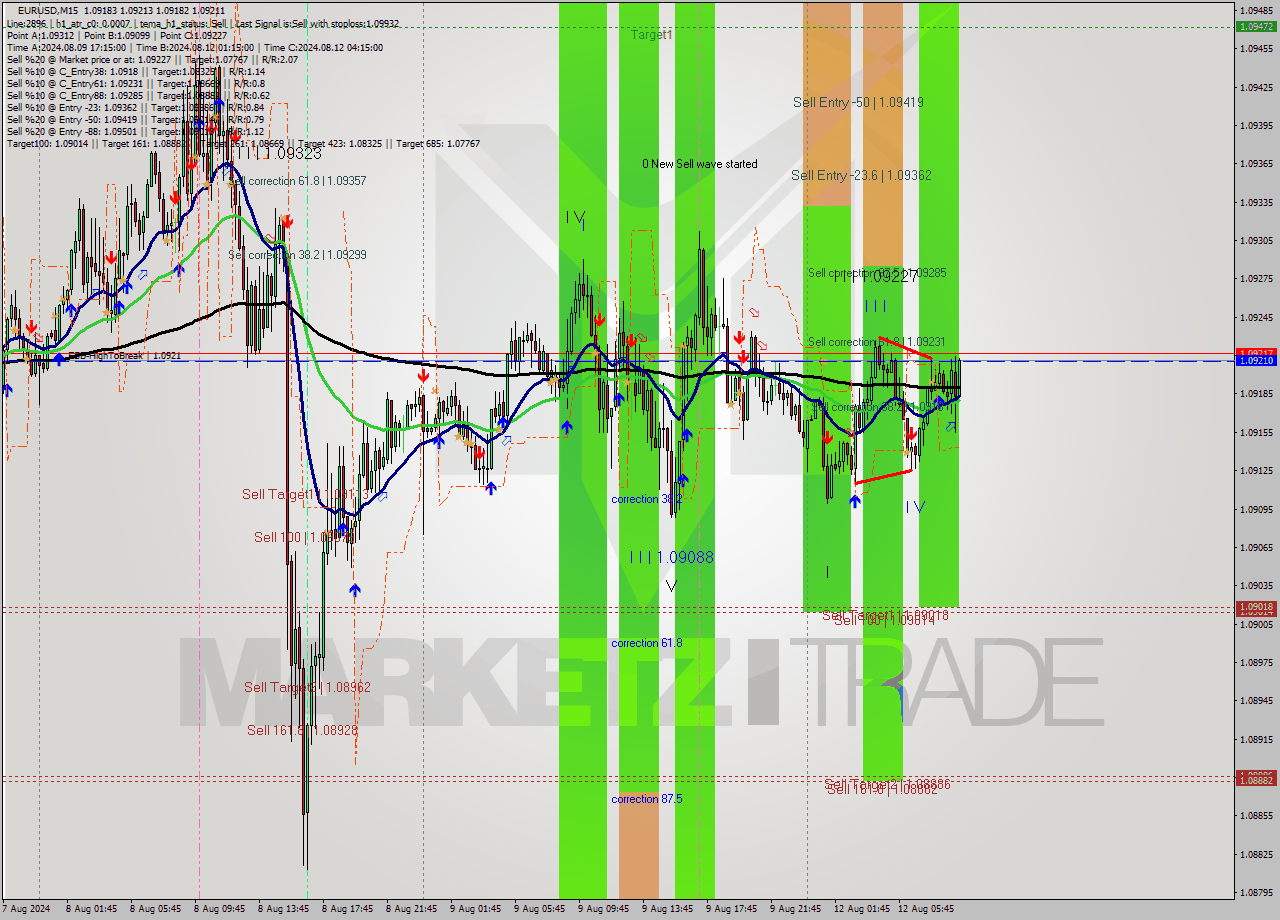Click the 1.08945 price axis label
Image resolution: width=1280 pixels, height=920 pixels.
(1257, 701)
